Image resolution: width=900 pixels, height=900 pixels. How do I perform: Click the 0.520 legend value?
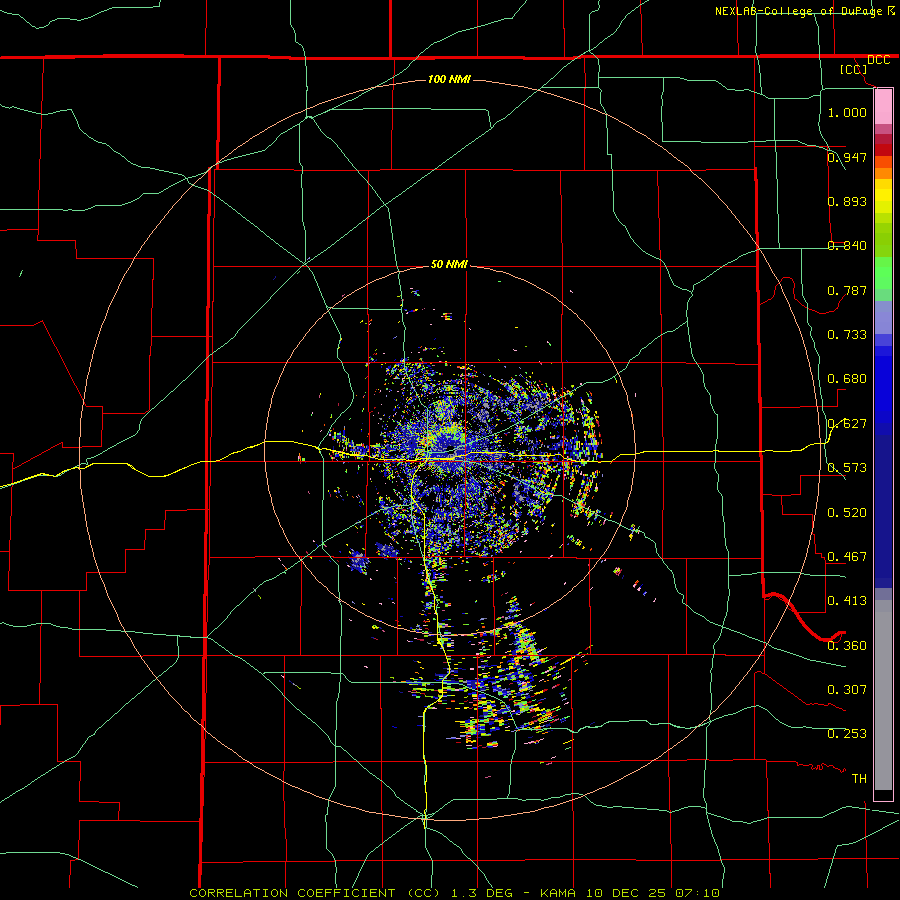pos(847,512)
